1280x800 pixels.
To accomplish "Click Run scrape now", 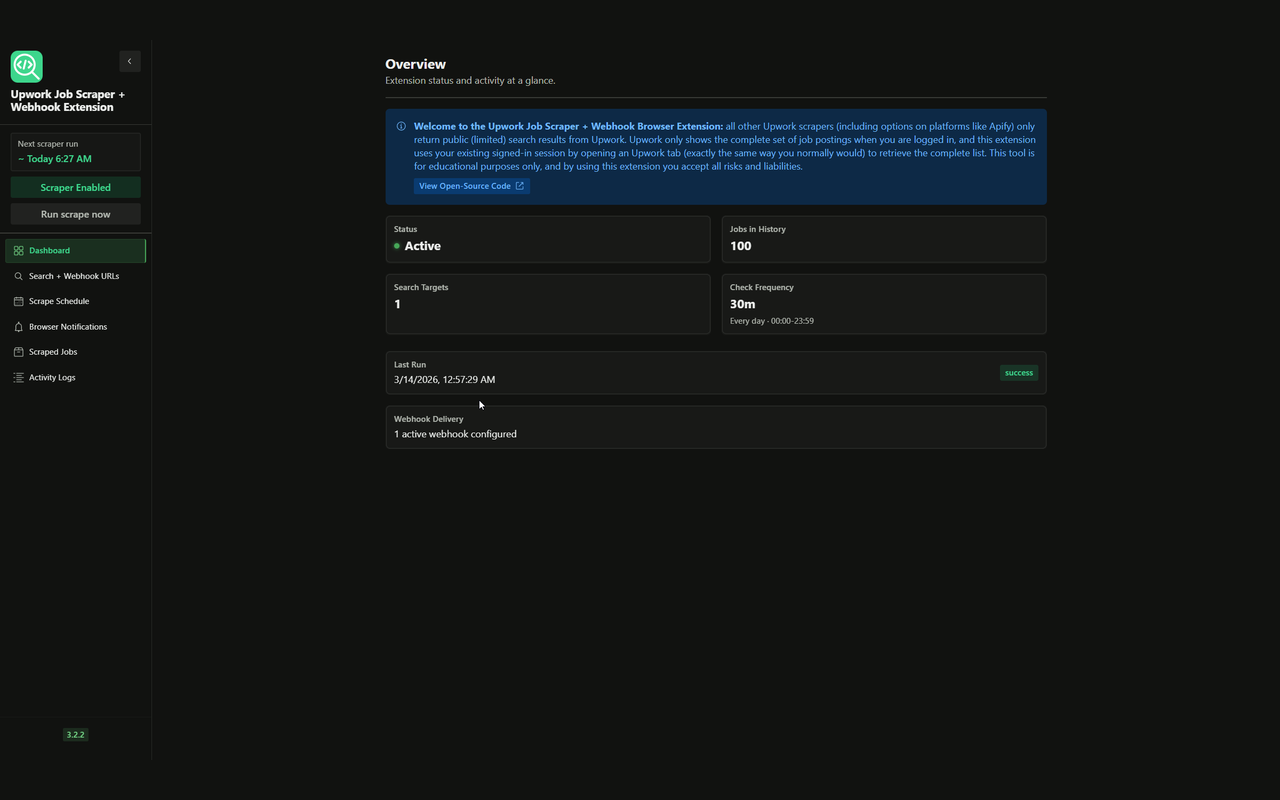I will (76, 214).
